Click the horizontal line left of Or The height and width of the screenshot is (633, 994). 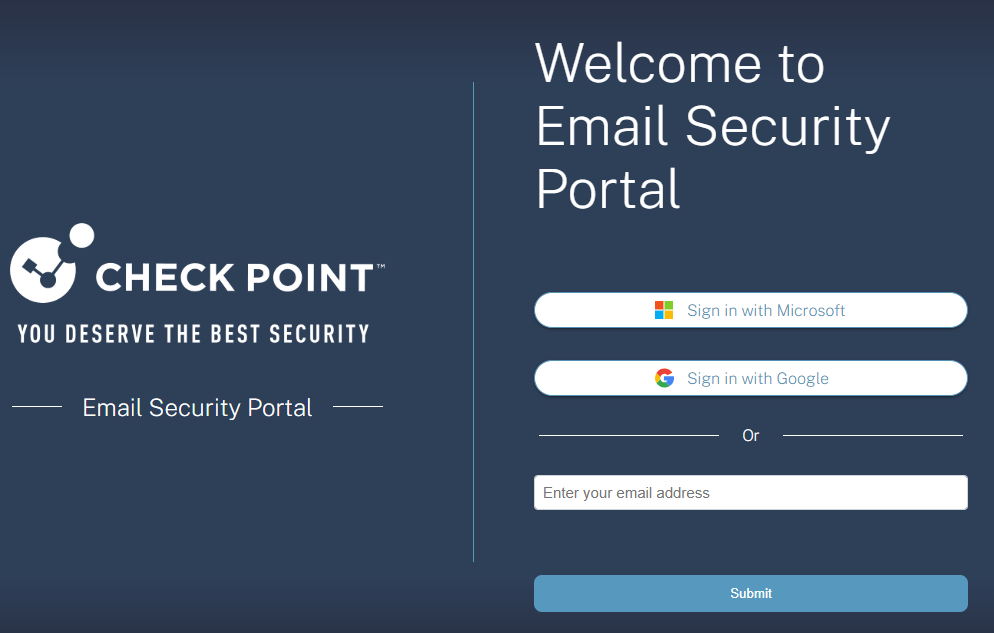[629, 435]
